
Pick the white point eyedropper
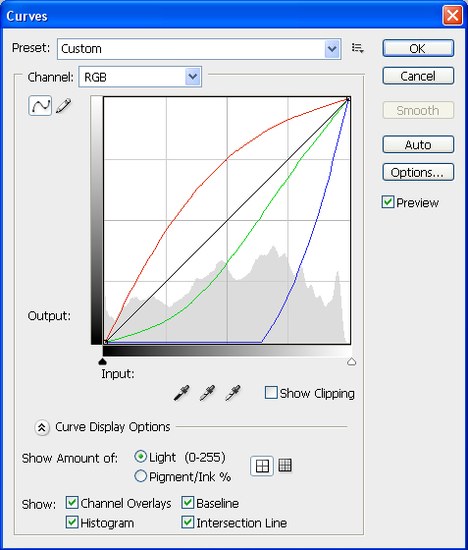(233, 393)
